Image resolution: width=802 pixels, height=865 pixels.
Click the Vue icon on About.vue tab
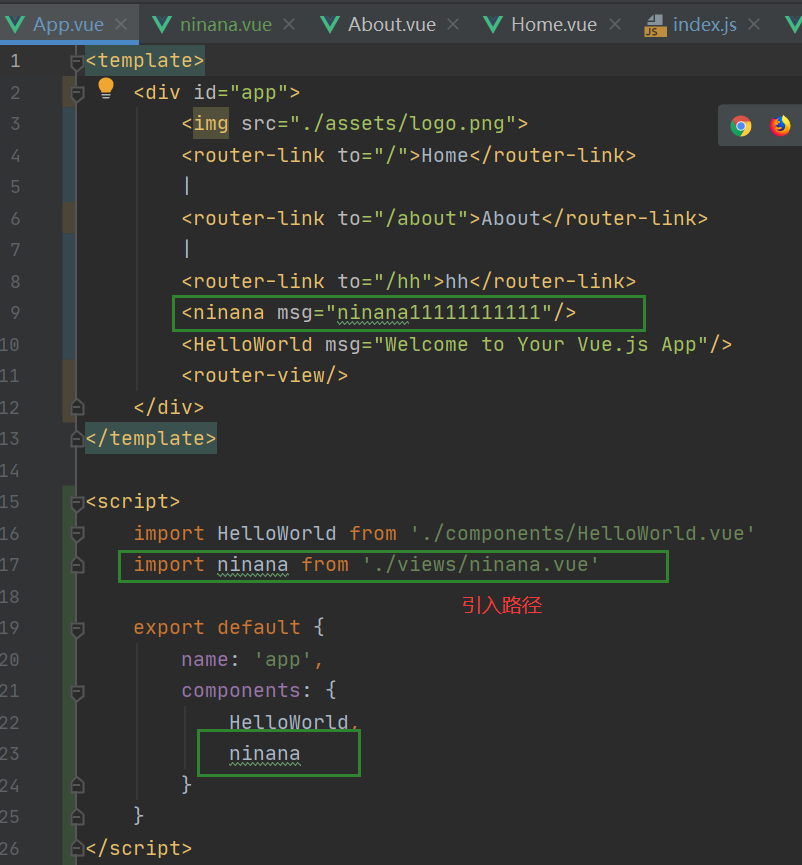pyautogui.click(x=329, y=24)
